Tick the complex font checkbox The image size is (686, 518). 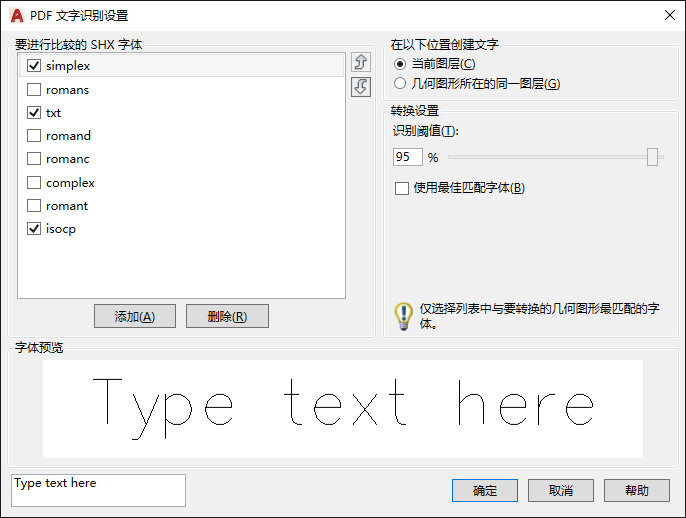34,182
